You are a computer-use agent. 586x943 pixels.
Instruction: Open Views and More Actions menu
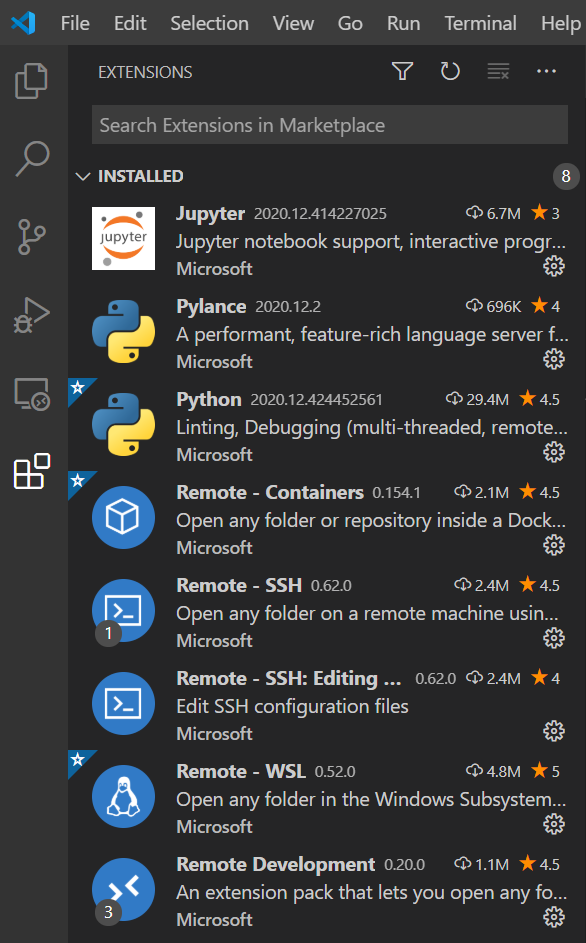(x=546, y=71)
